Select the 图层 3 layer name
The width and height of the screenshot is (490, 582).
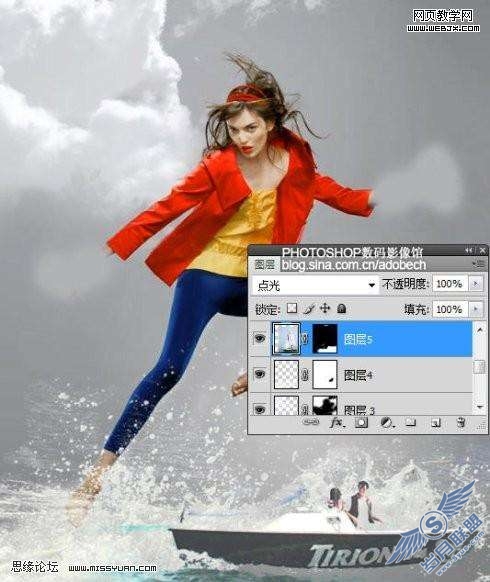point(359,410)
